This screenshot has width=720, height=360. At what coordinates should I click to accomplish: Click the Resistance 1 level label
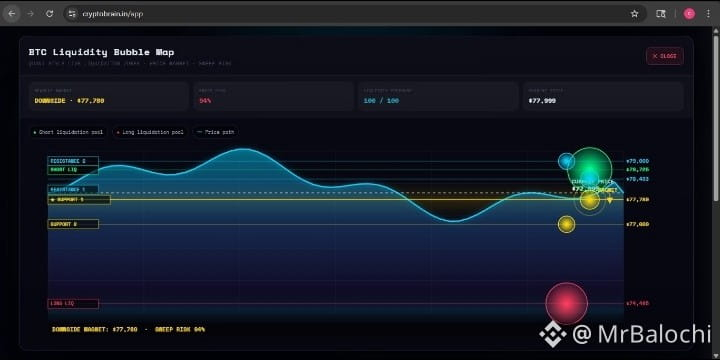pos(73,189)
